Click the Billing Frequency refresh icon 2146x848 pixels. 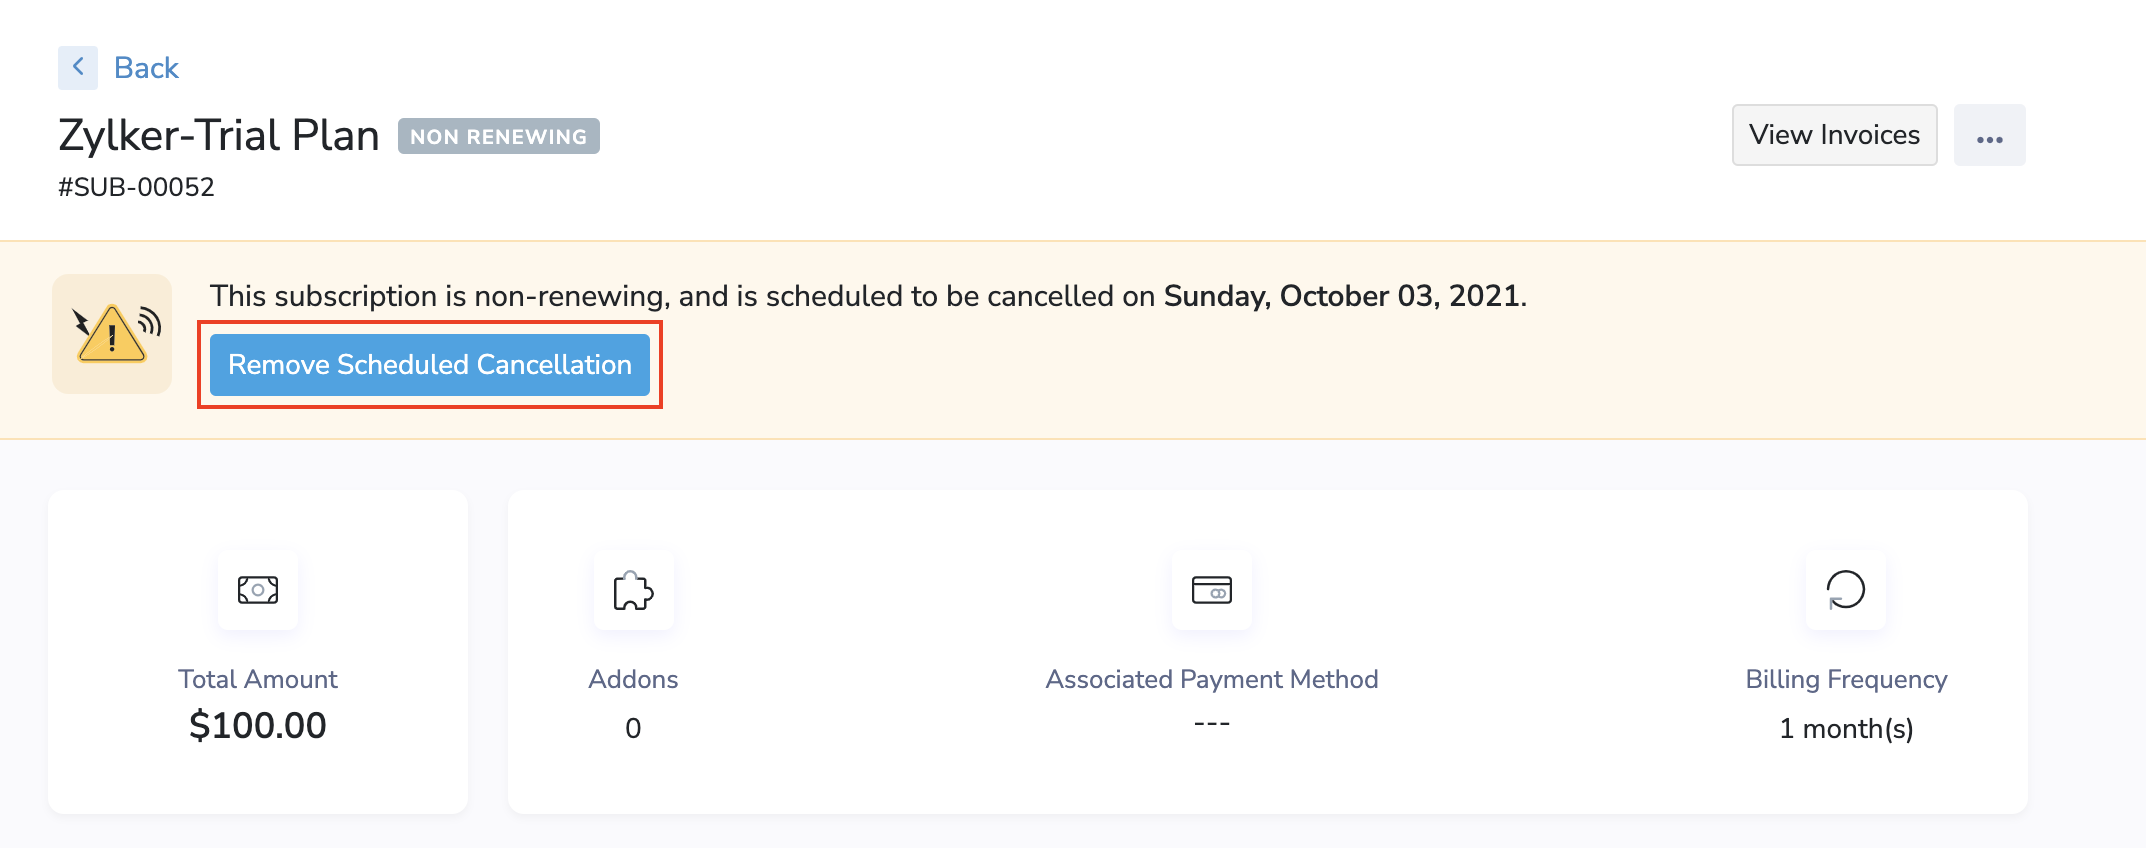1845,590
